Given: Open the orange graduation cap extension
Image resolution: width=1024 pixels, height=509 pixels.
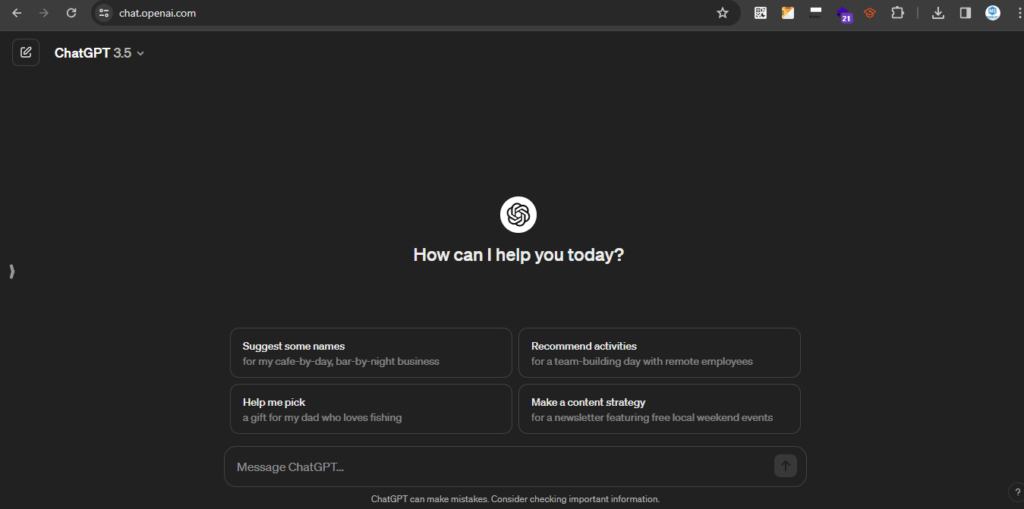Looking at the screenshot, I should [869, 13].
